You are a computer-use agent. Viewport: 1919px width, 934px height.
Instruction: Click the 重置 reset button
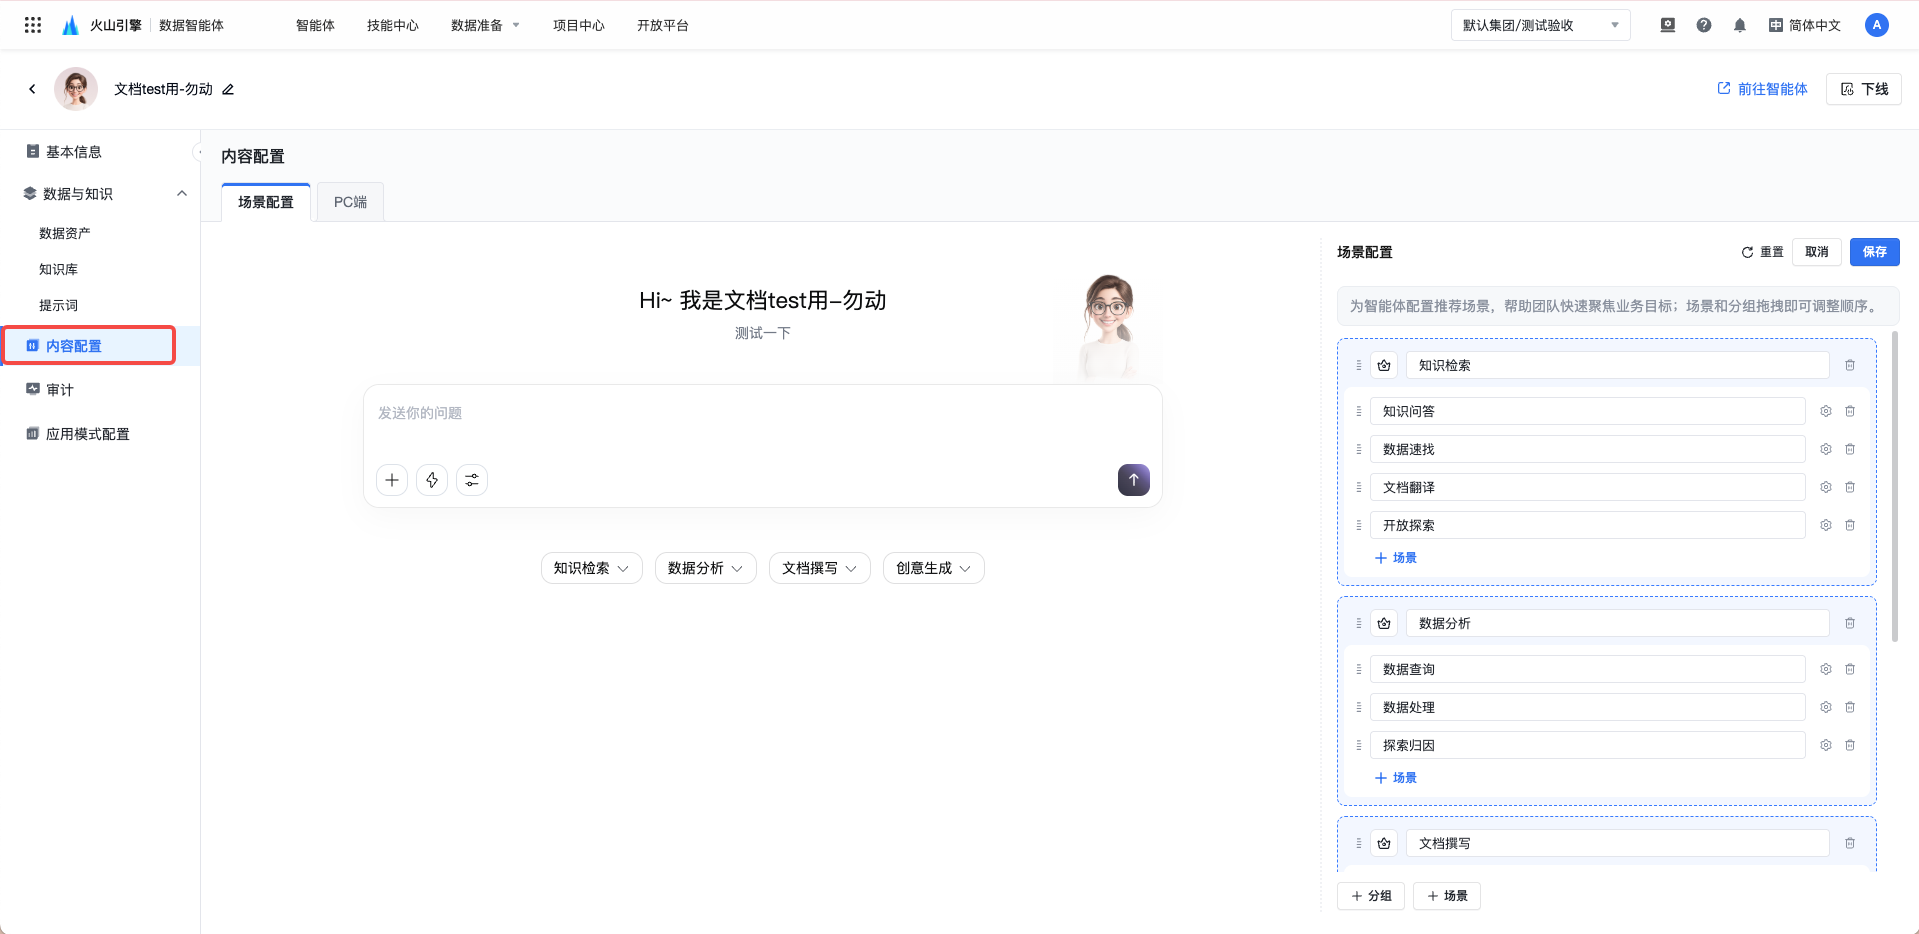pos(1763,252)
